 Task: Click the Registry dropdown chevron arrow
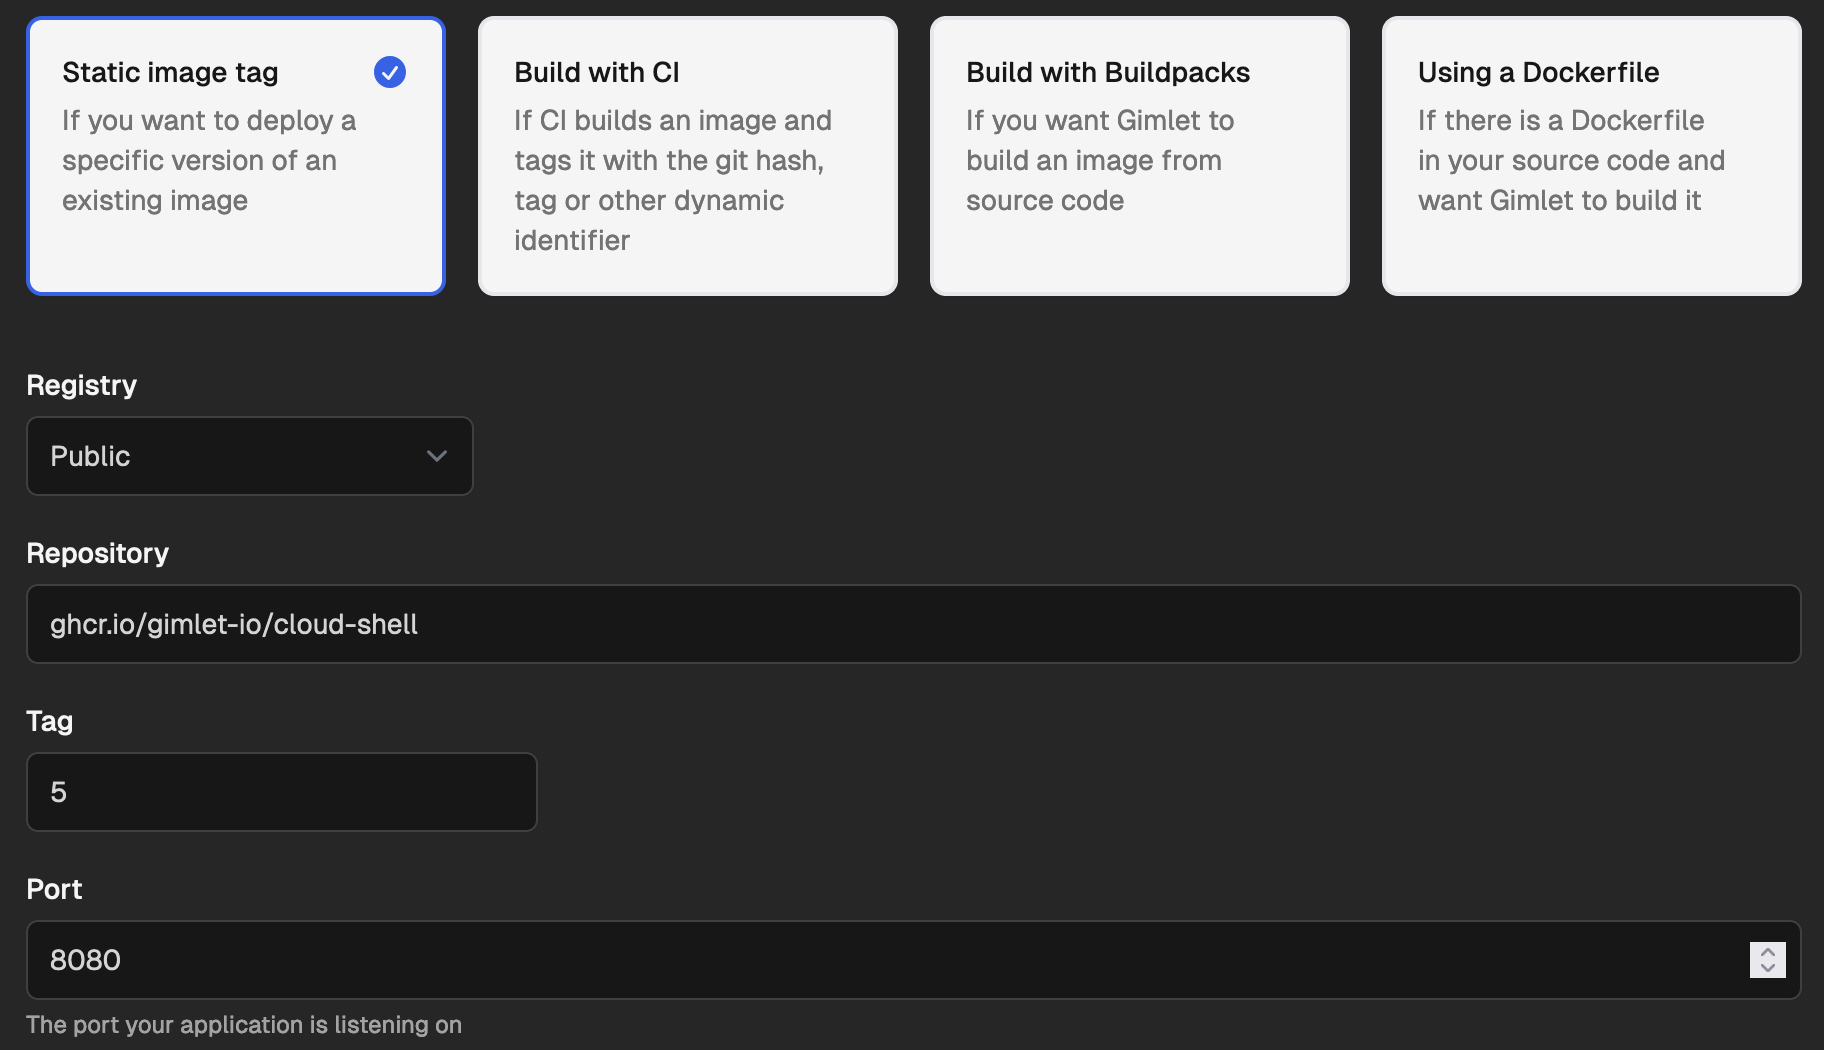coord(437,456)
